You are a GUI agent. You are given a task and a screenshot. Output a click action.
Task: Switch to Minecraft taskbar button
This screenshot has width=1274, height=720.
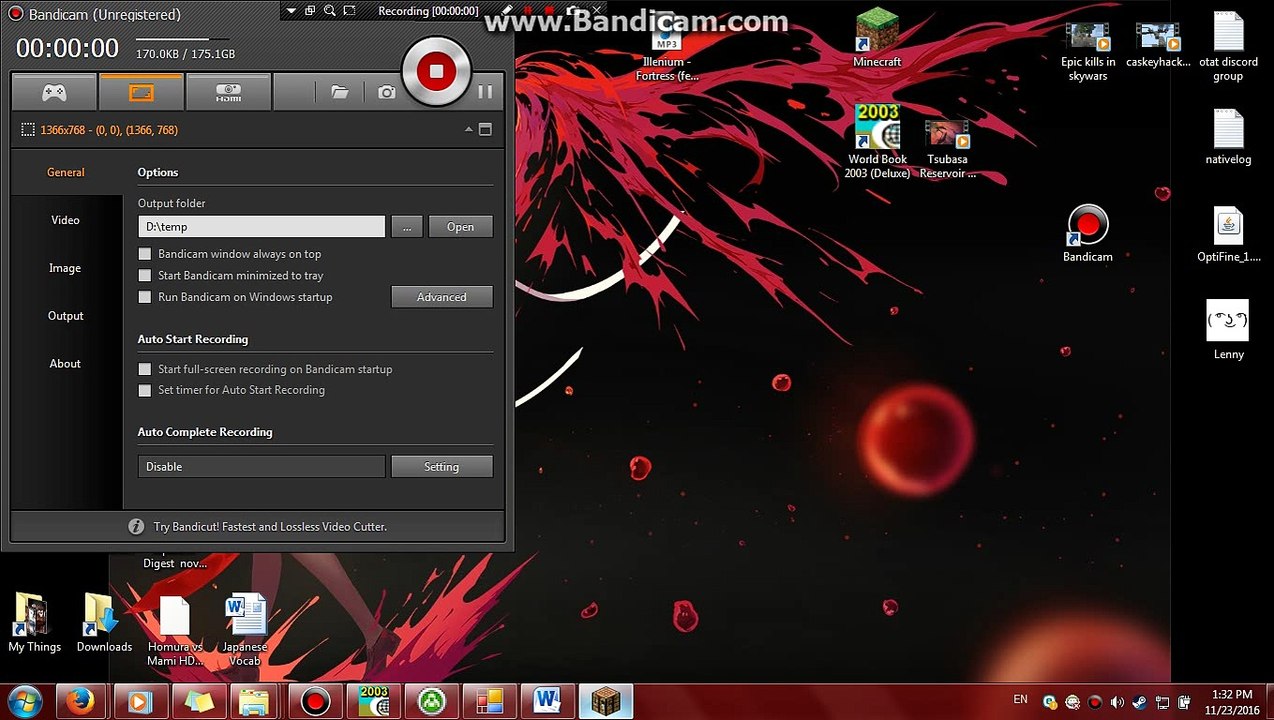[605, 701]
